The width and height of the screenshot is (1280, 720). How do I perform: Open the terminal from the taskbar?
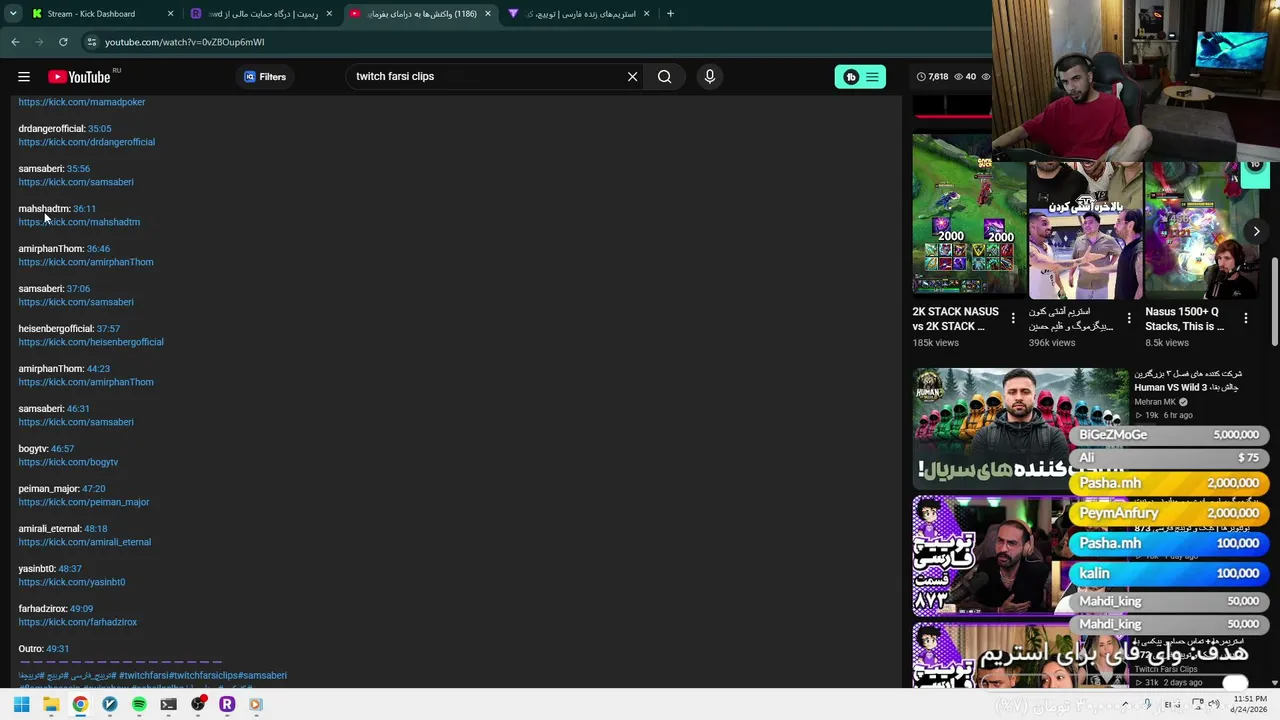point(168,704)
